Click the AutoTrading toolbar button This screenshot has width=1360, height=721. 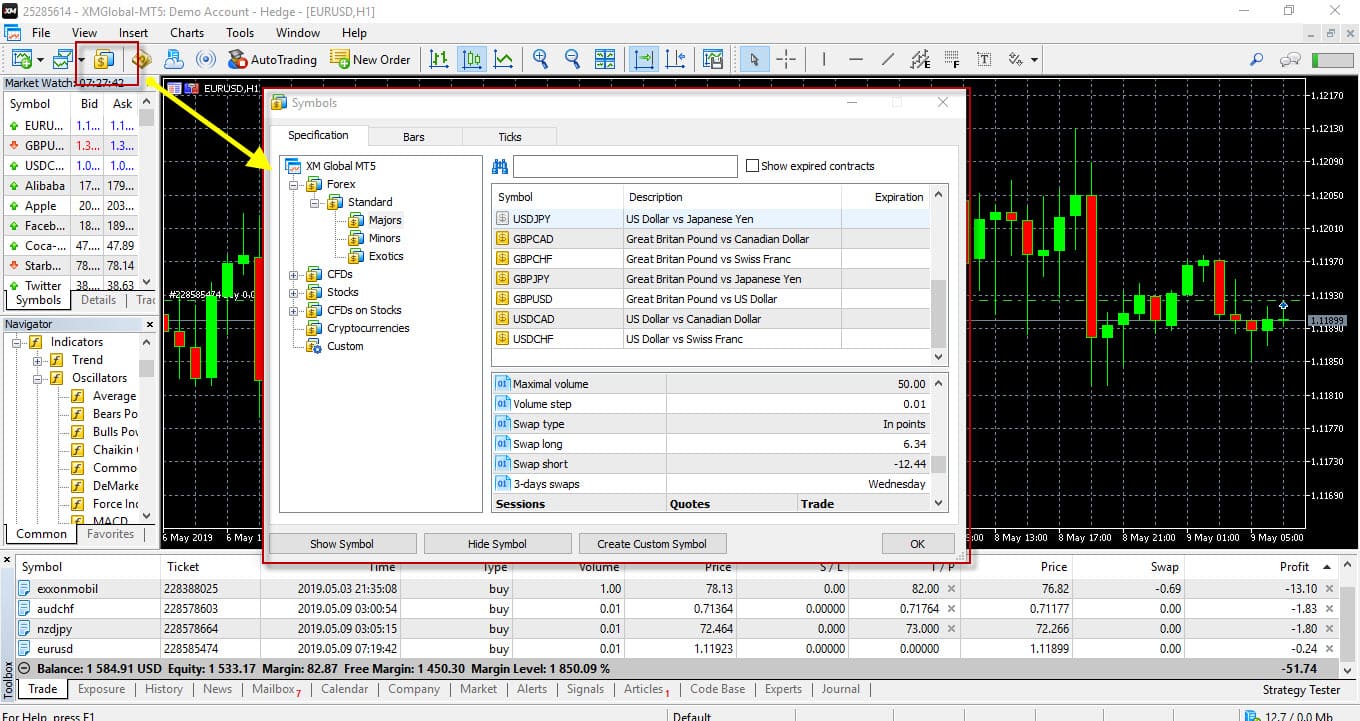click(272, 59)
